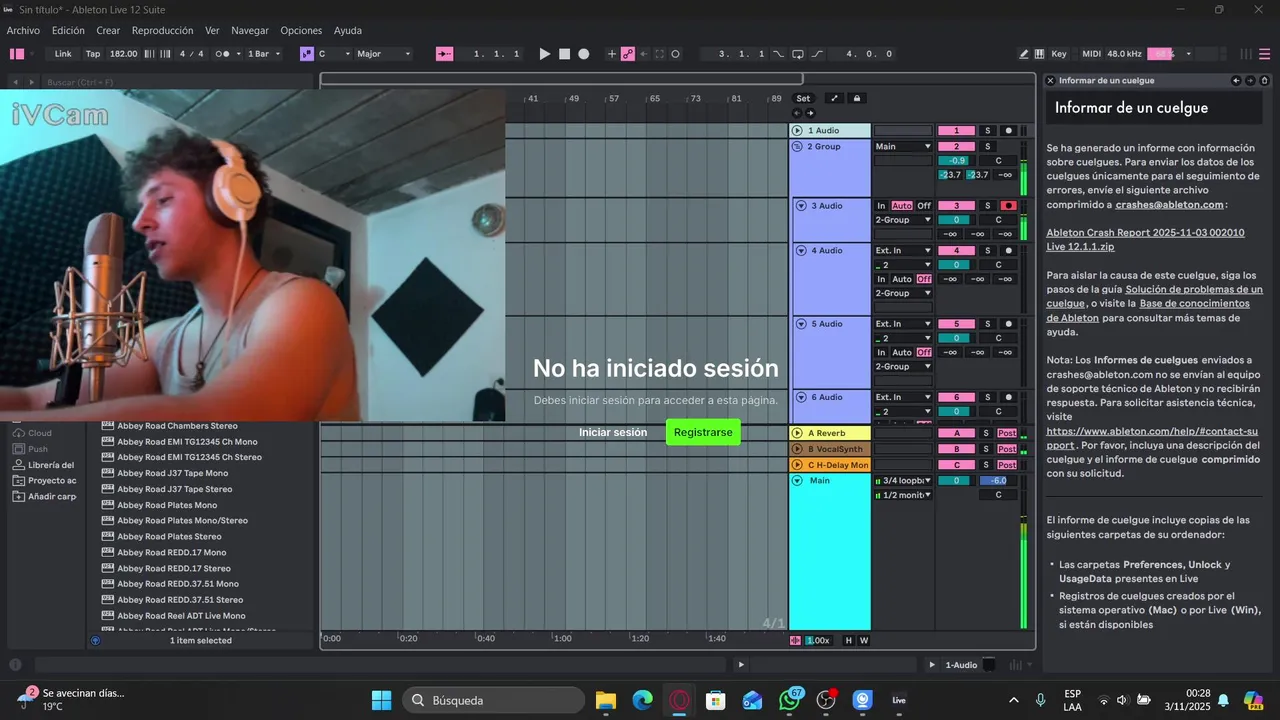Open the Navegar menu
Viewport: 1280px width, 720px height.
[250, 31]
